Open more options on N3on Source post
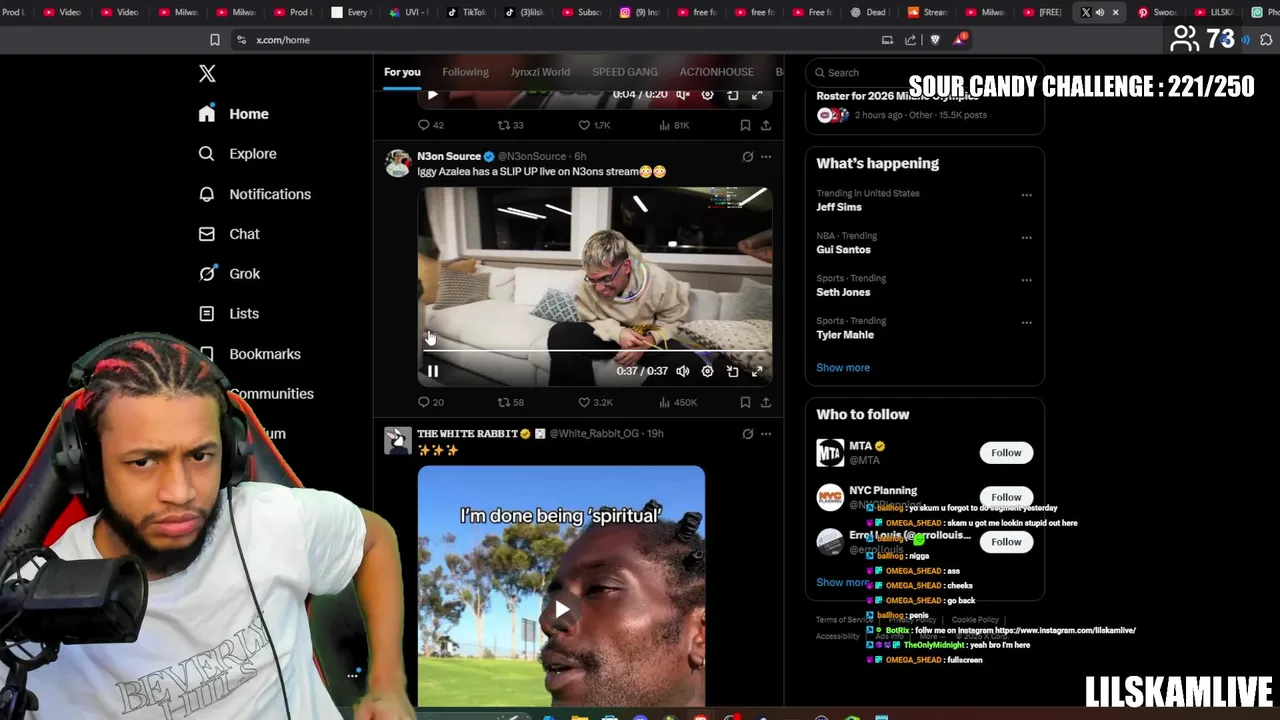This screenshot has width=1280, height=720. pos(766,157)
